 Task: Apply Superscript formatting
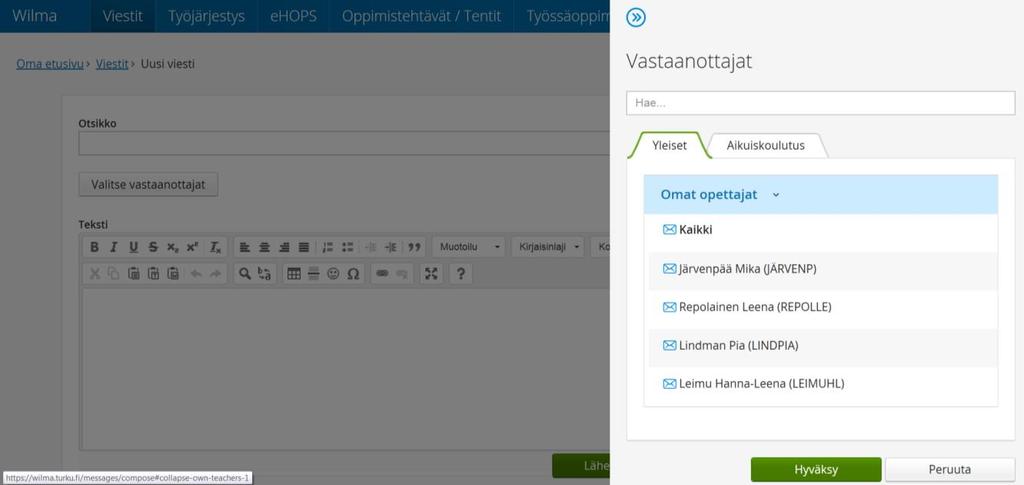[192, 247]
